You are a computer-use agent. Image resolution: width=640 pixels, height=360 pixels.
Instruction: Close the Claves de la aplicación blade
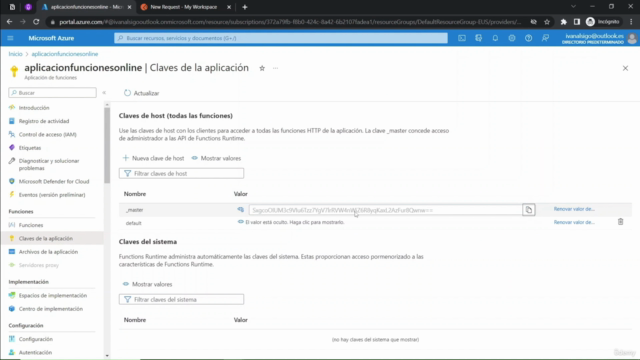pos(625,68)
